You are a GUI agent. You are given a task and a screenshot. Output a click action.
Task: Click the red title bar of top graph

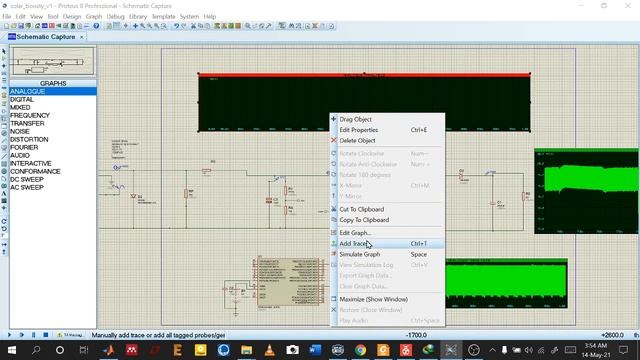point(364,75)
